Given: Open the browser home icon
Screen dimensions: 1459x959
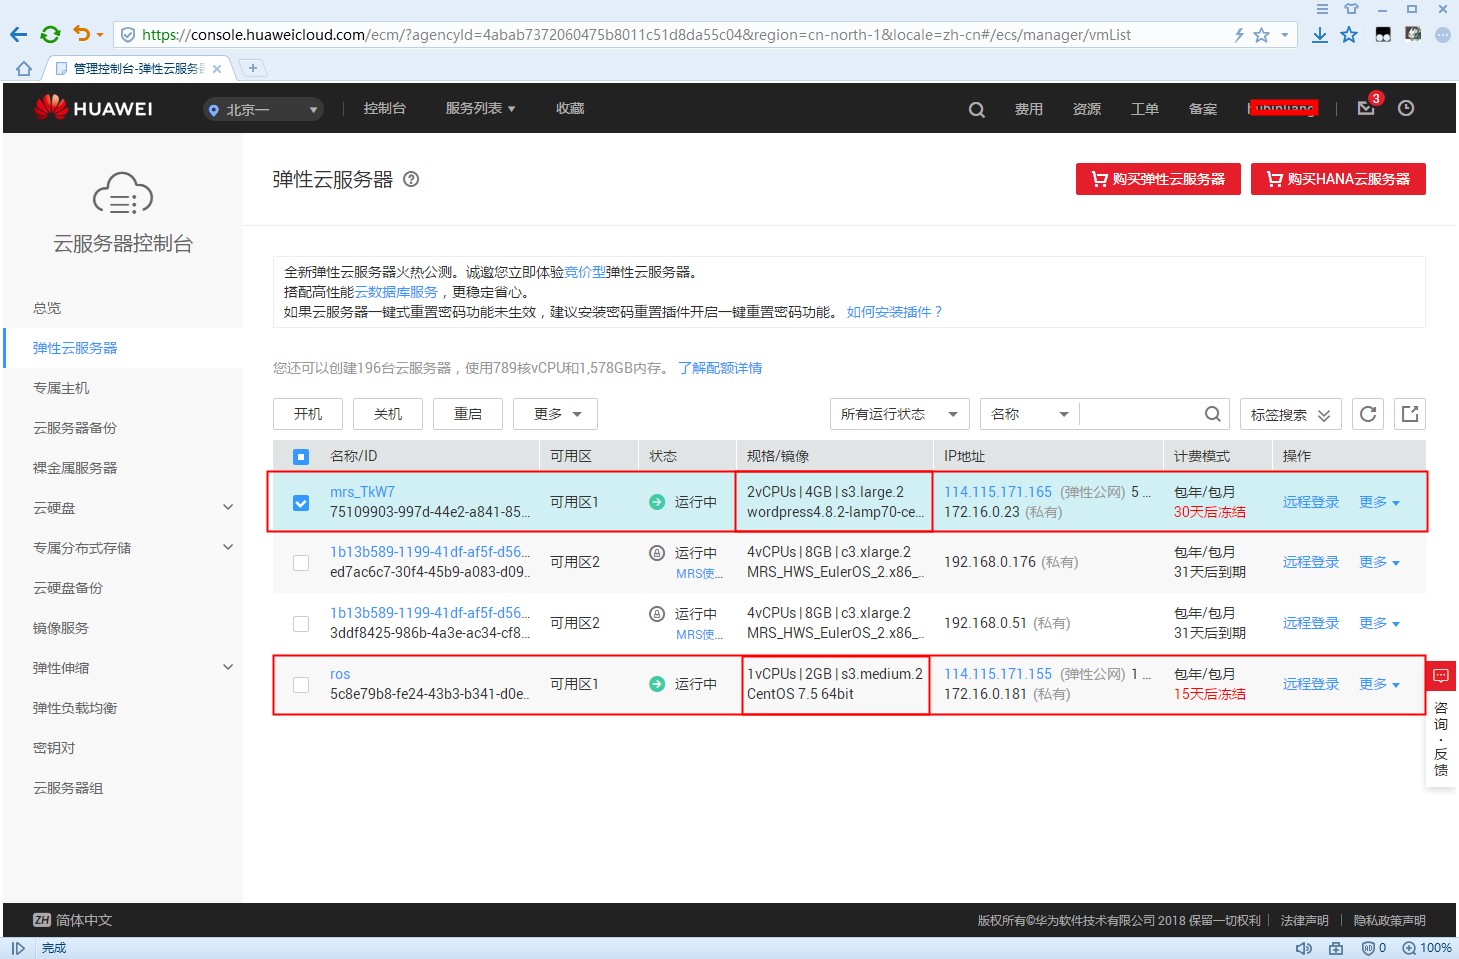Looking at the screenshot, I should click(24, 68).
